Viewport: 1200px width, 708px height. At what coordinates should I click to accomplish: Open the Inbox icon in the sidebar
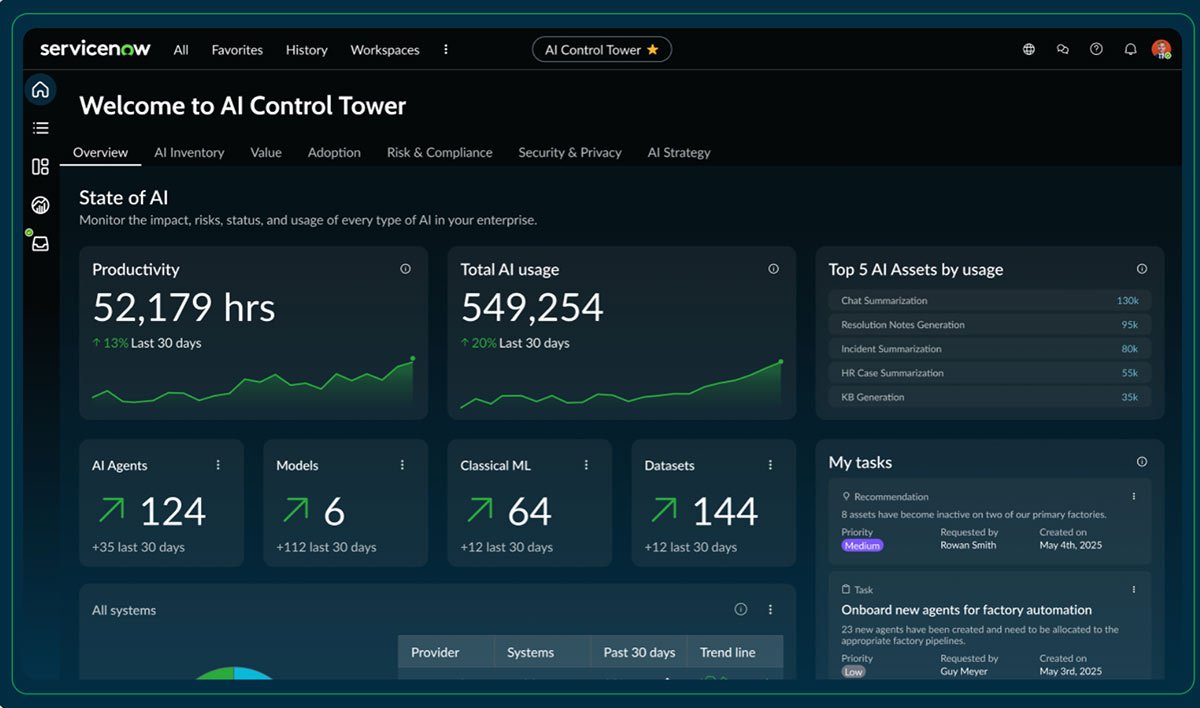click(40, 242)
